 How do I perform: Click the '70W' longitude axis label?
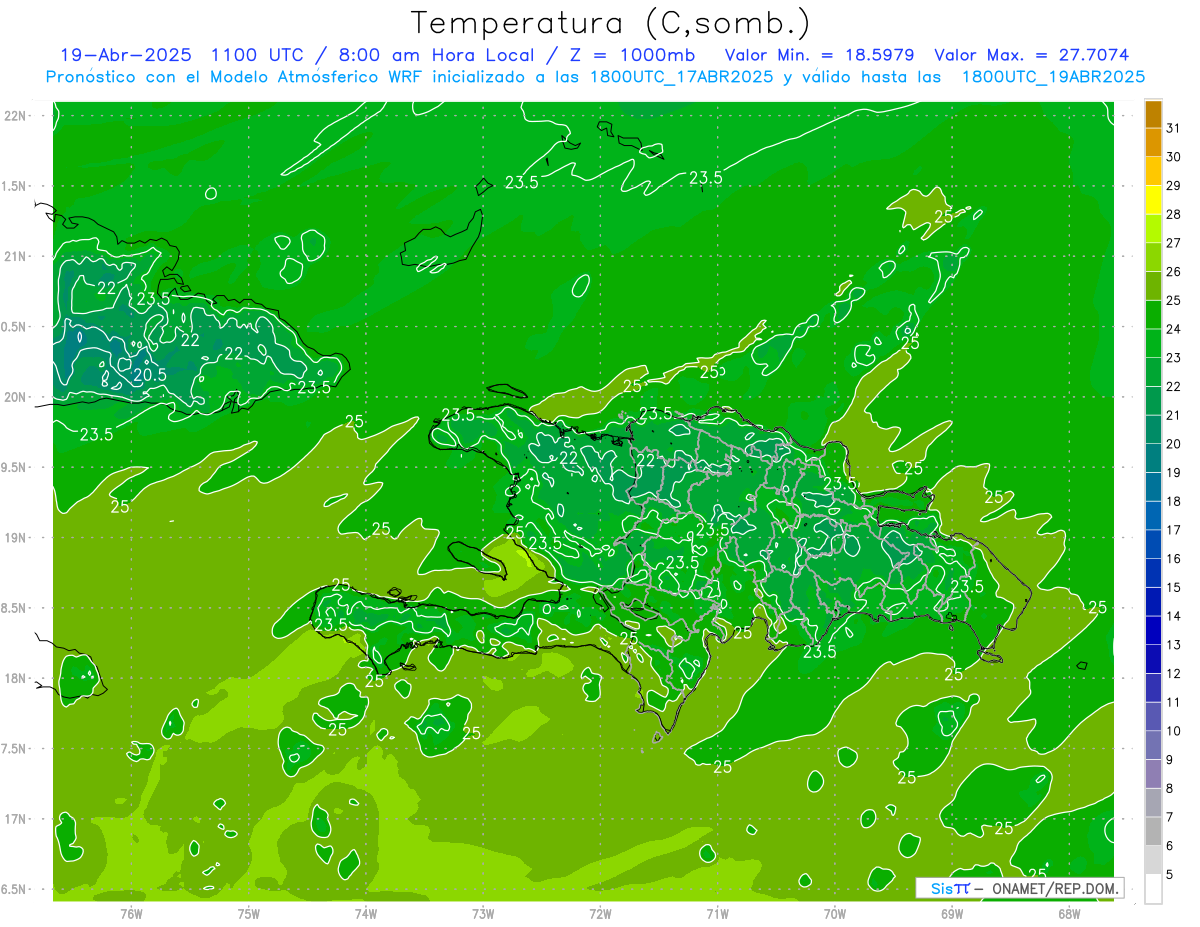pos(834,912)
